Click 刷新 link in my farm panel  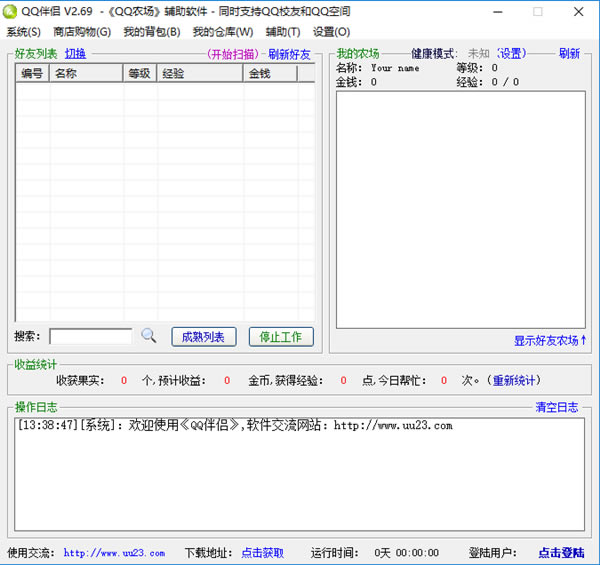pyautogui.click(x=569, y=53)
